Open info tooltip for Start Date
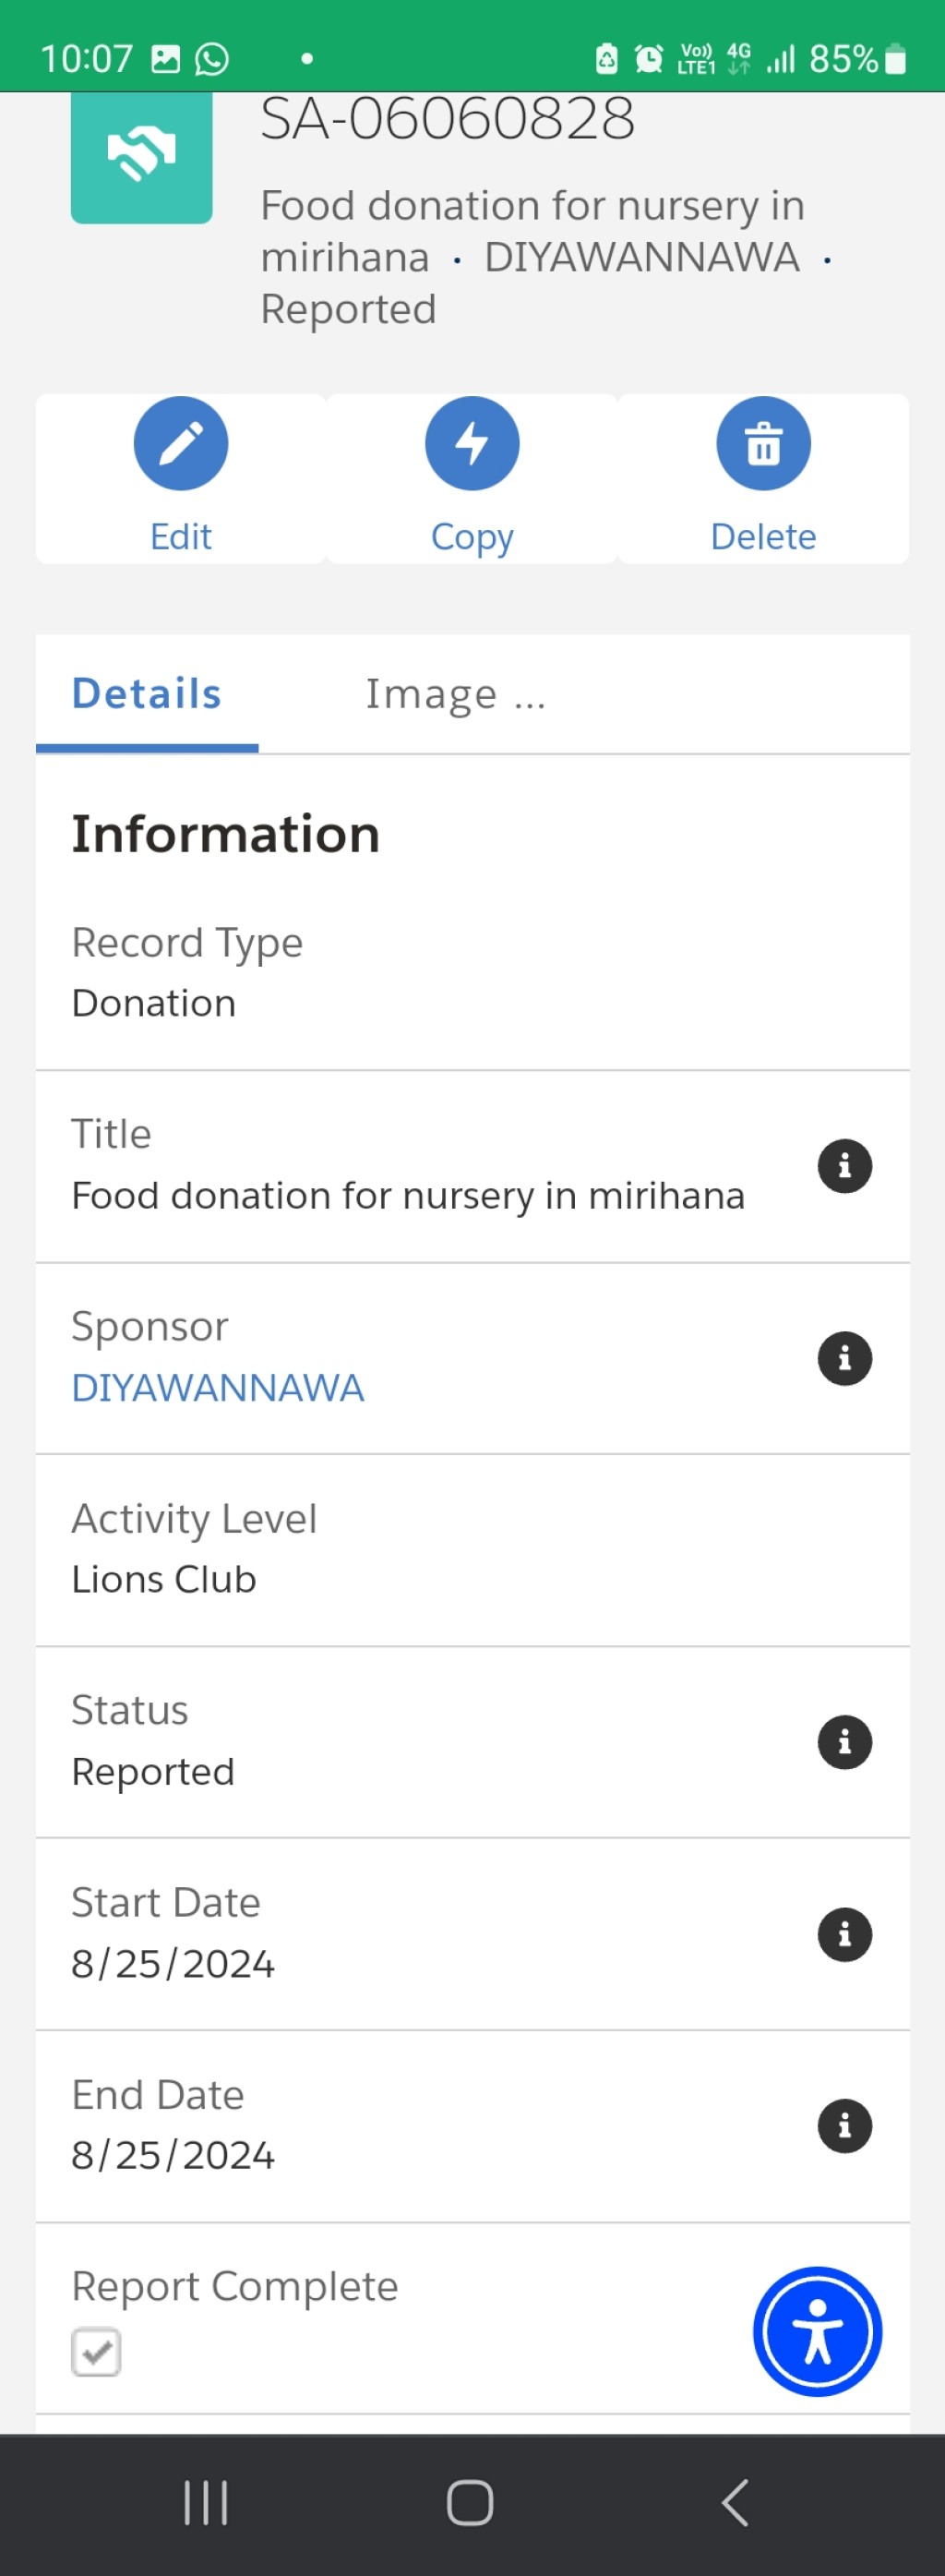Image resolution: width=945 pixels, height=2576 pixels. 844,1934
